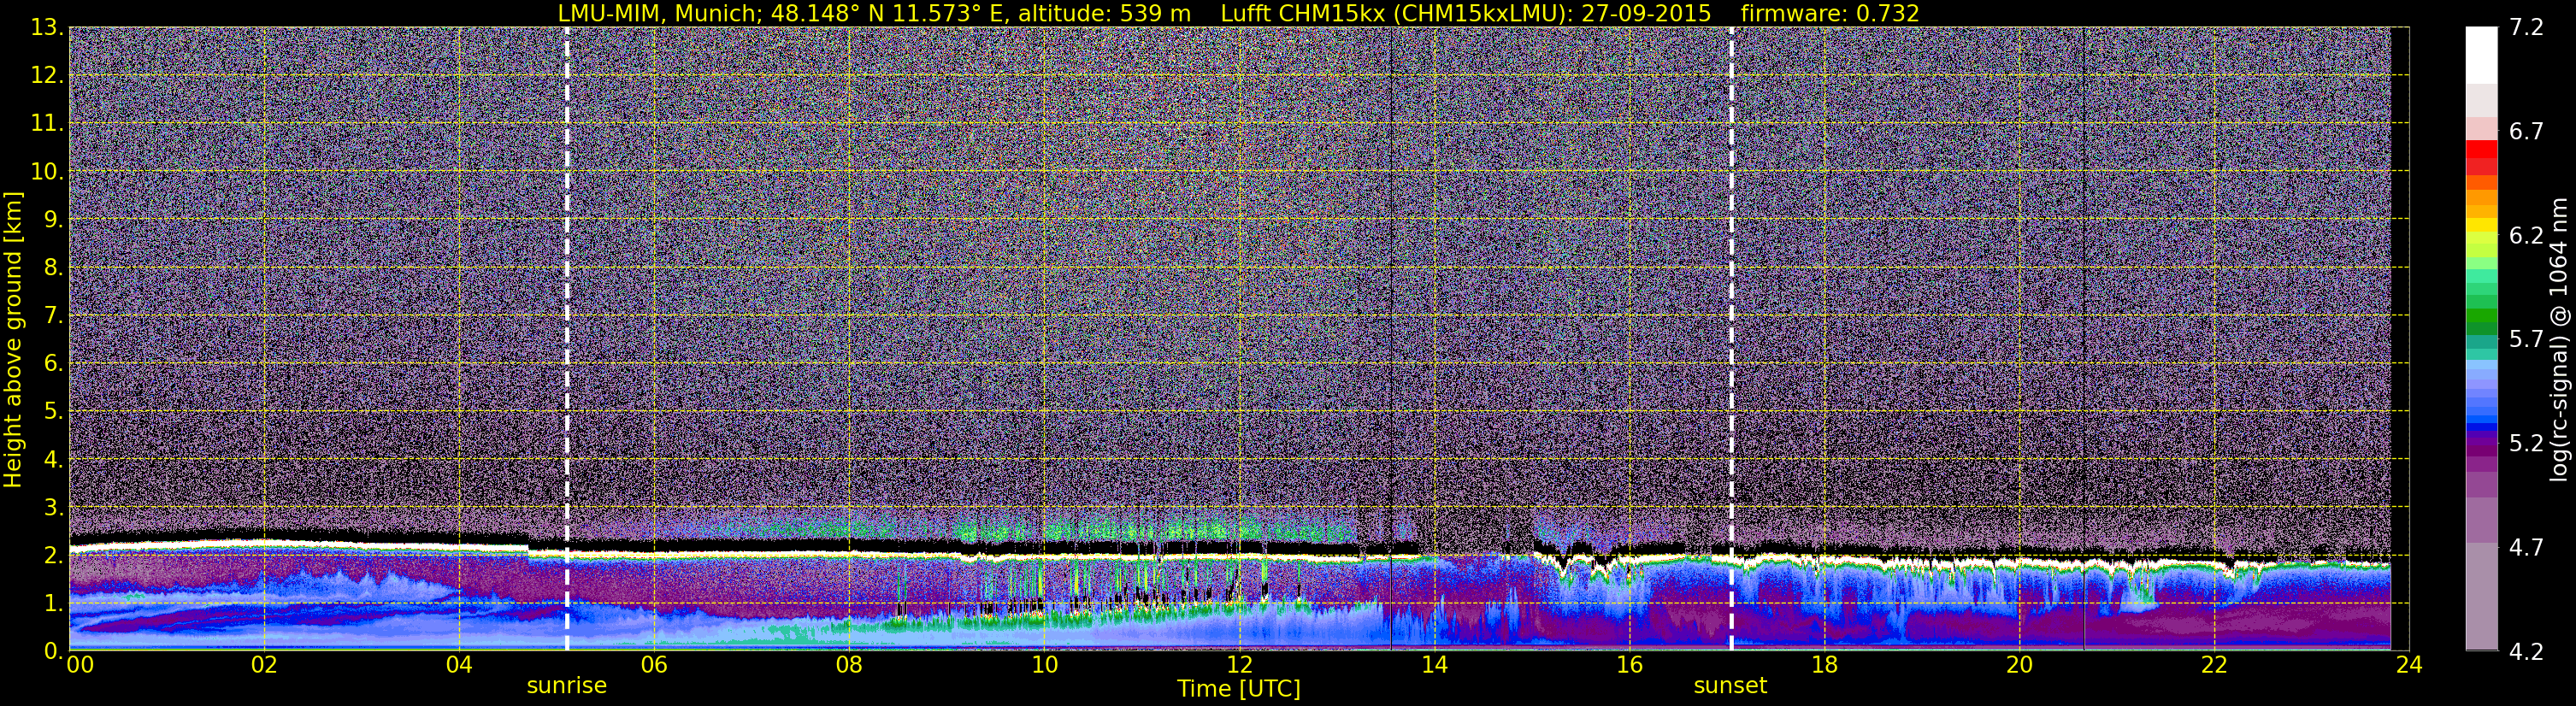Viewport: 2576px width, 706px height.
Task: Click the x-axis tick label 08
Action: 849,665
